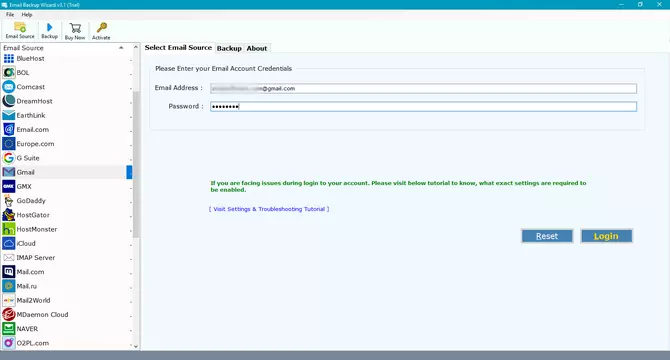This screenshot has height=360, width=670.
Task: Open the File menu
Action: tap(10, 15)
